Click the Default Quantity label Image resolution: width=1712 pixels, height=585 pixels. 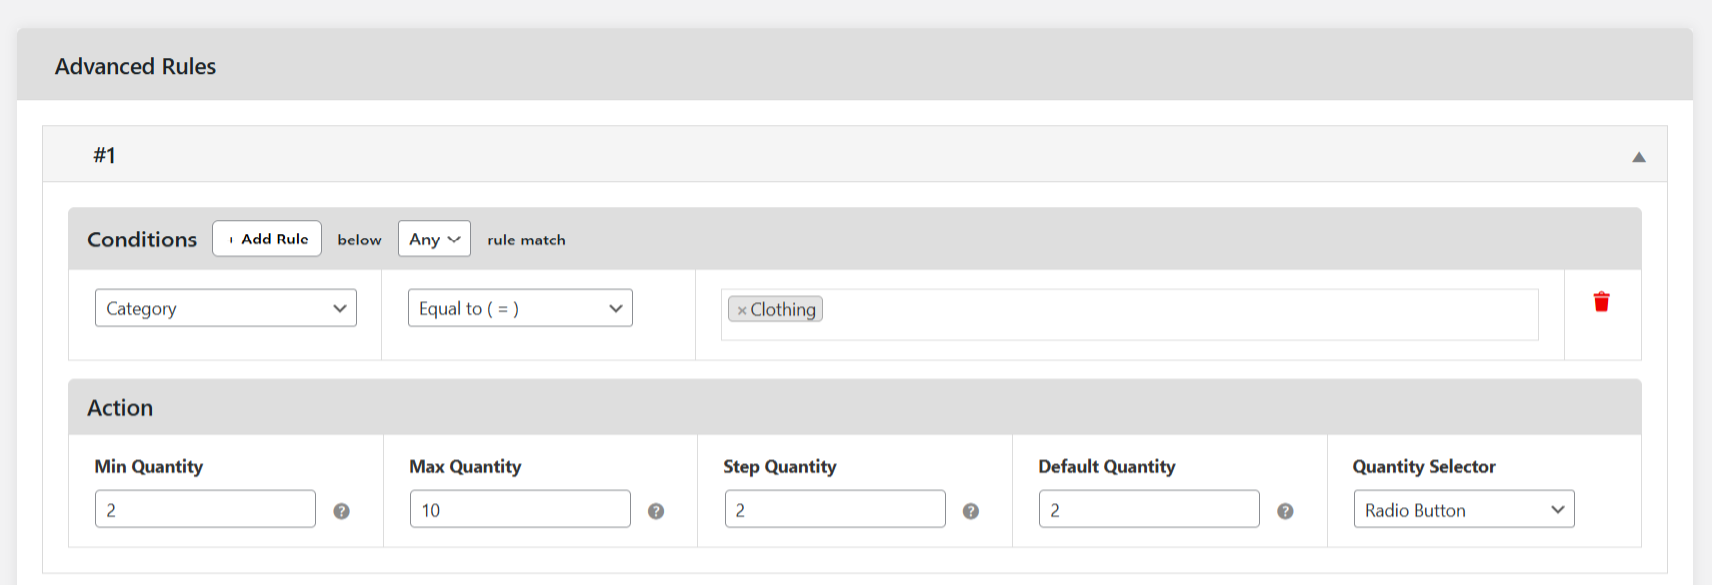click(1107, 467)
